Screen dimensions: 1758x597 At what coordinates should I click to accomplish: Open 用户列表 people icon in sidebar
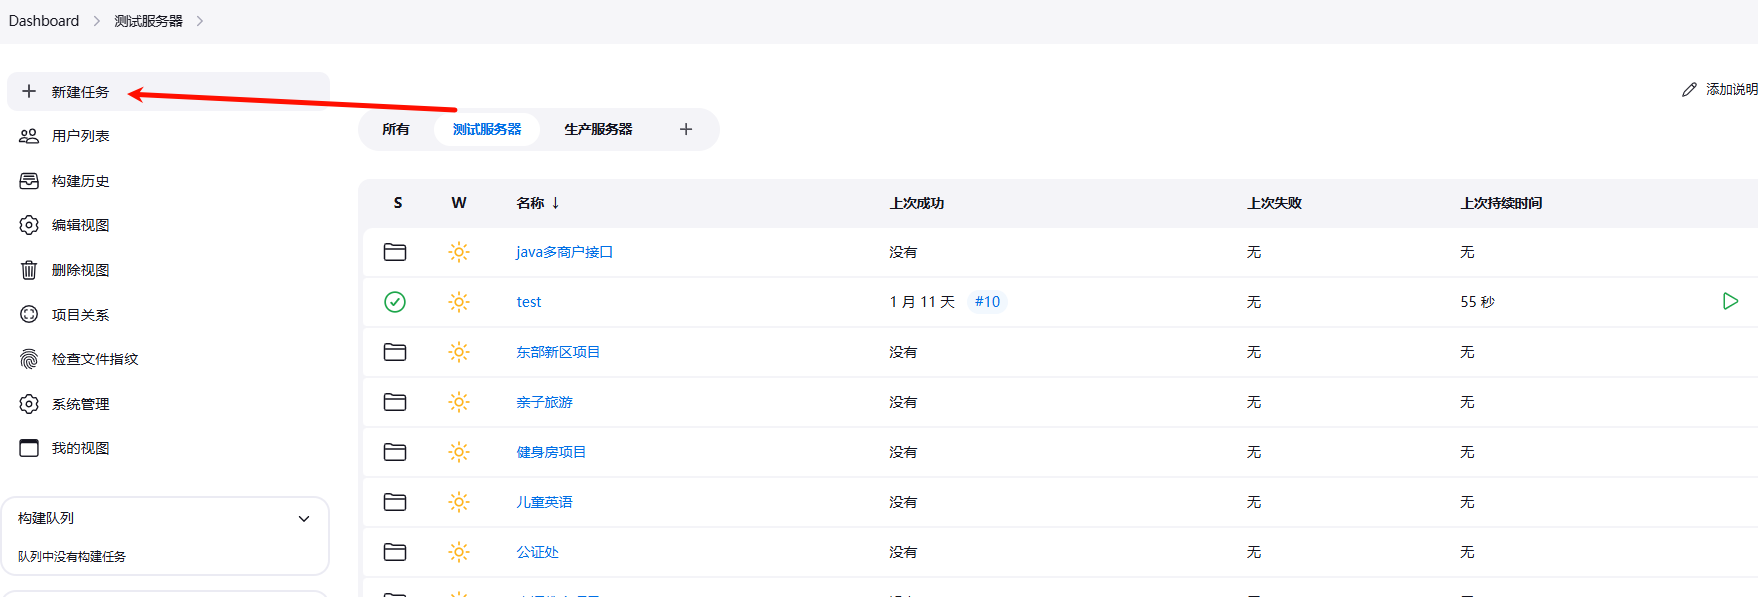[x=29, y=136]
